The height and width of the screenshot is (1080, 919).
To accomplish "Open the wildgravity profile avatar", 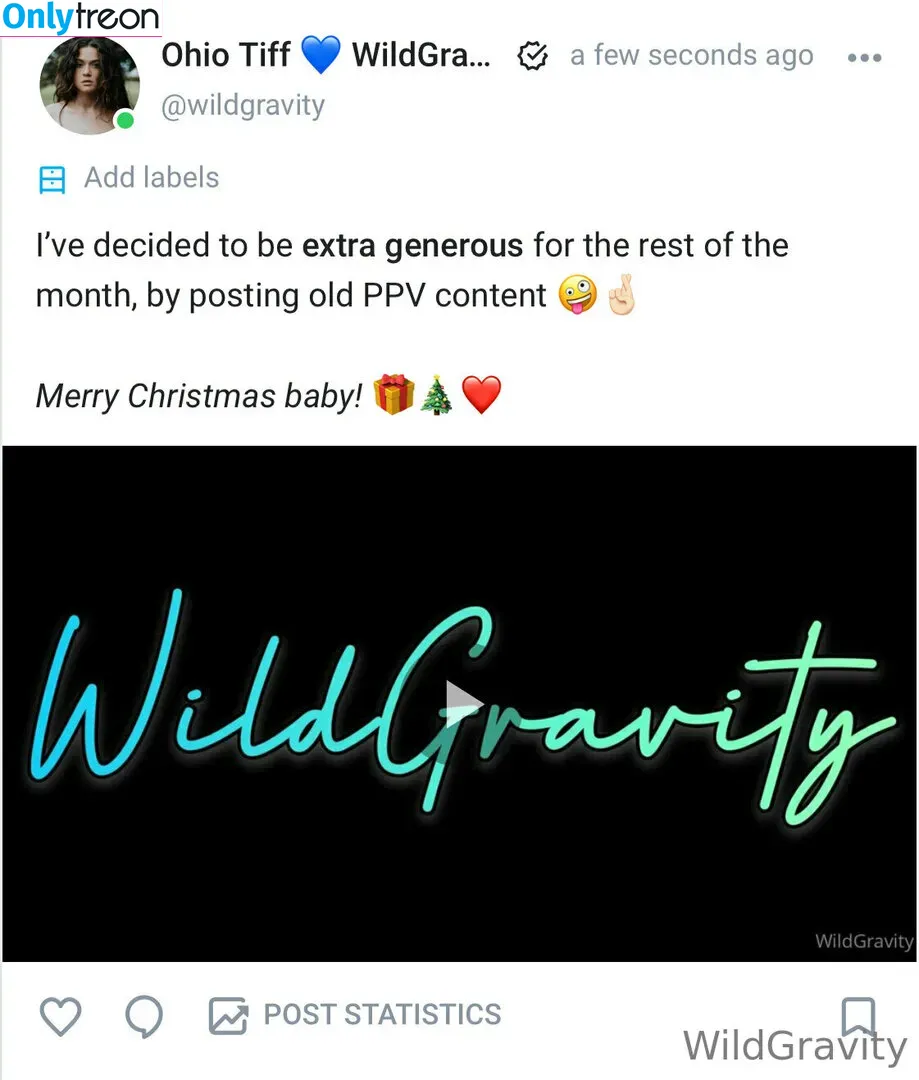I will 90,85.
